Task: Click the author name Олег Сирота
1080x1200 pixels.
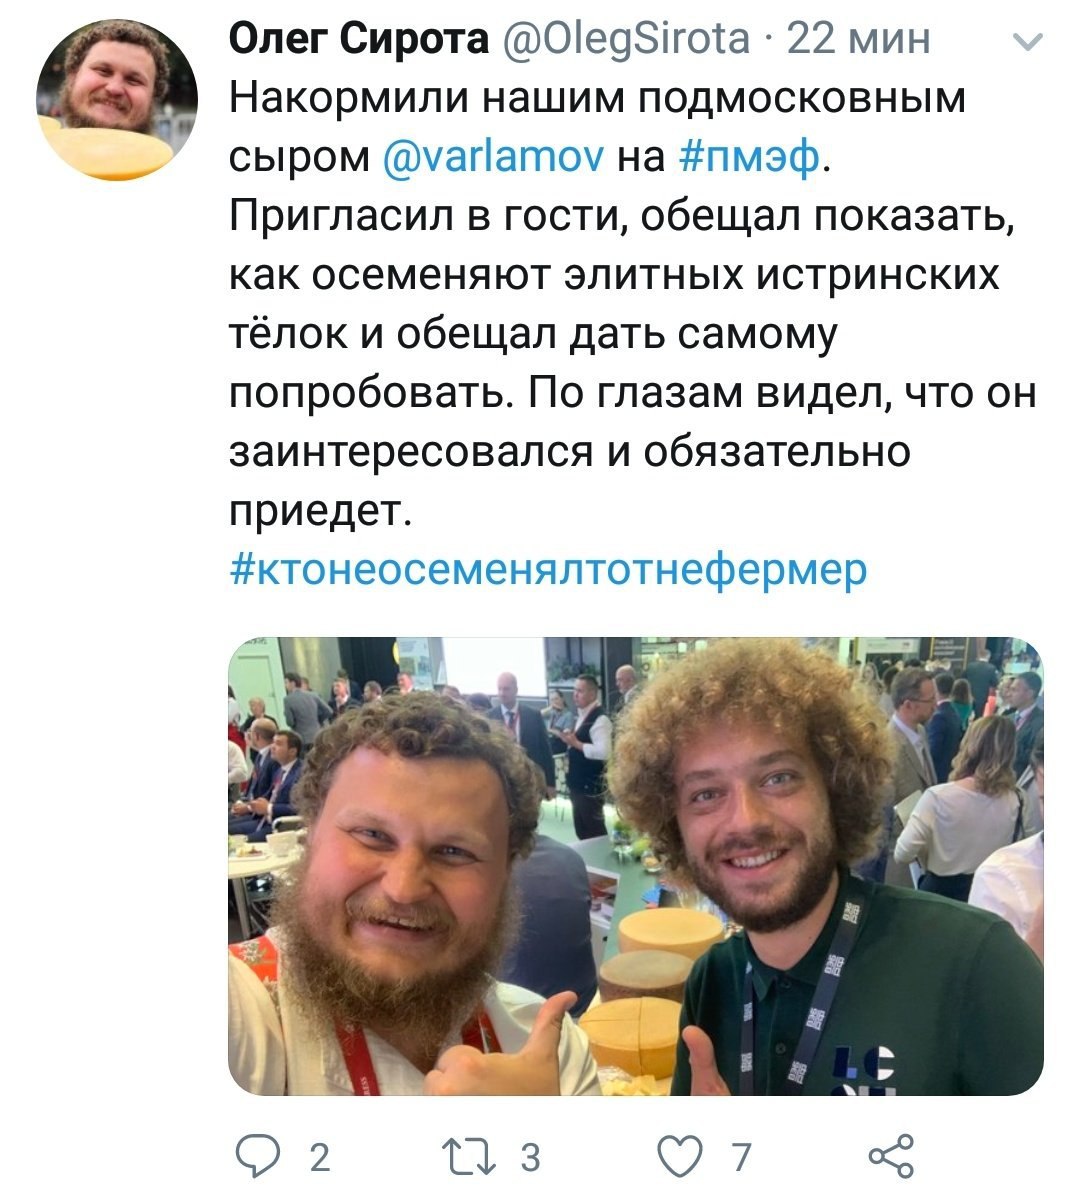Action: pos(358,40)
